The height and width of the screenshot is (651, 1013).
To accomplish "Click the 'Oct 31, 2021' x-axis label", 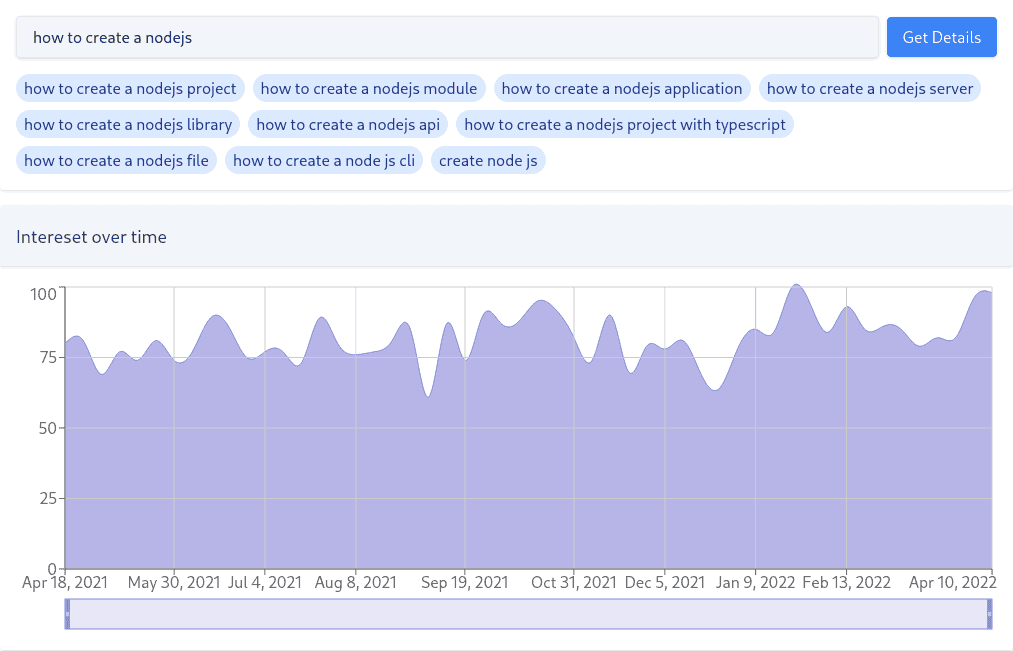I will pos(574,582).
